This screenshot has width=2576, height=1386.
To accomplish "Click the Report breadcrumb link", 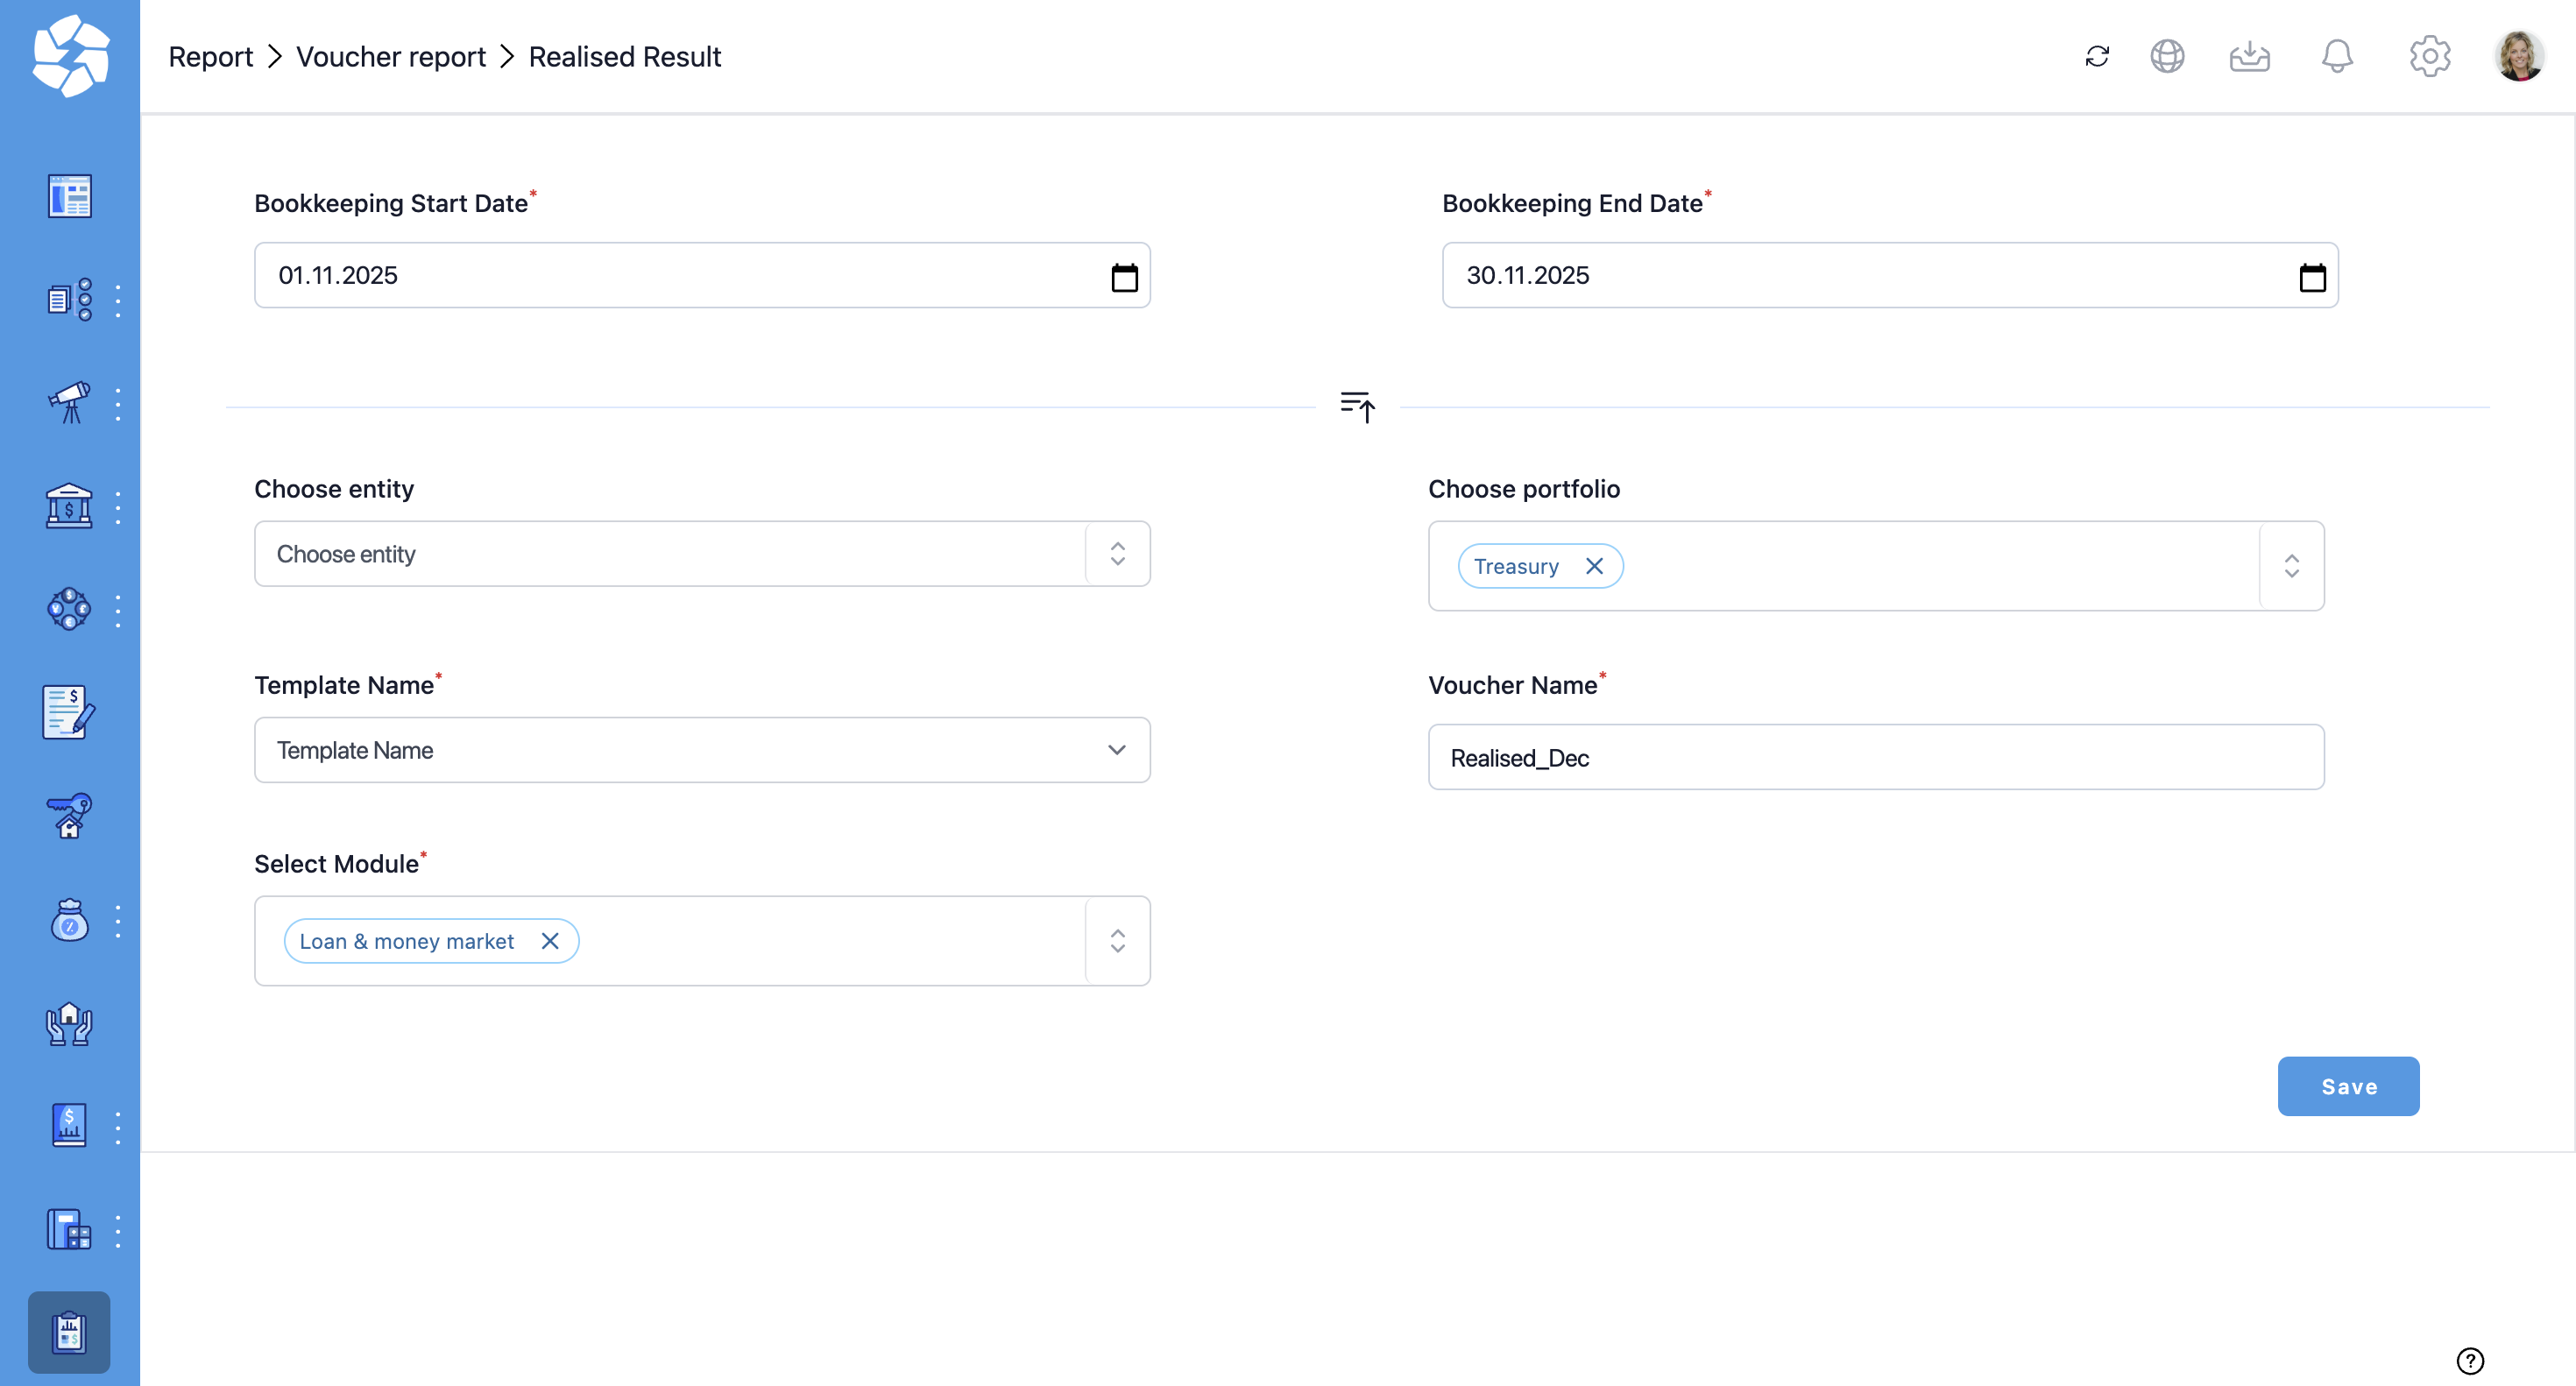I will (x=210, y=57).
